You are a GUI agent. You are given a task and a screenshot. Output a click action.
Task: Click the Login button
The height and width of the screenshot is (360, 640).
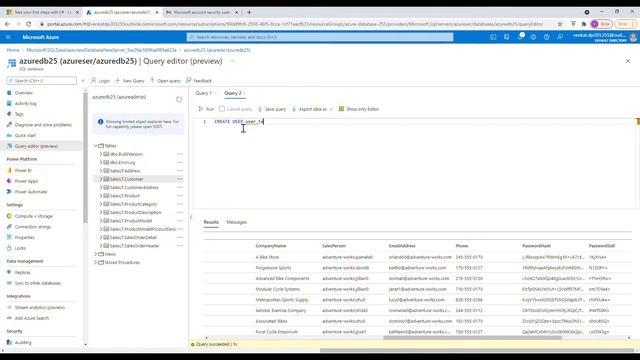[x=100, y=81]
